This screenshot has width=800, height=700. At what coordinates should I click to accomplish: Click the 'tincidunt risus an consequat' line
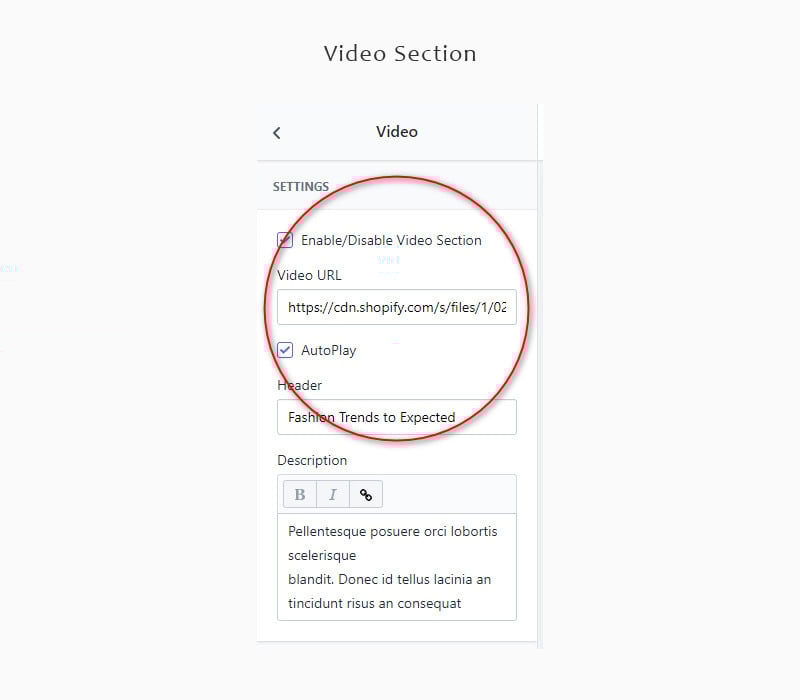(x=374, y=604)
